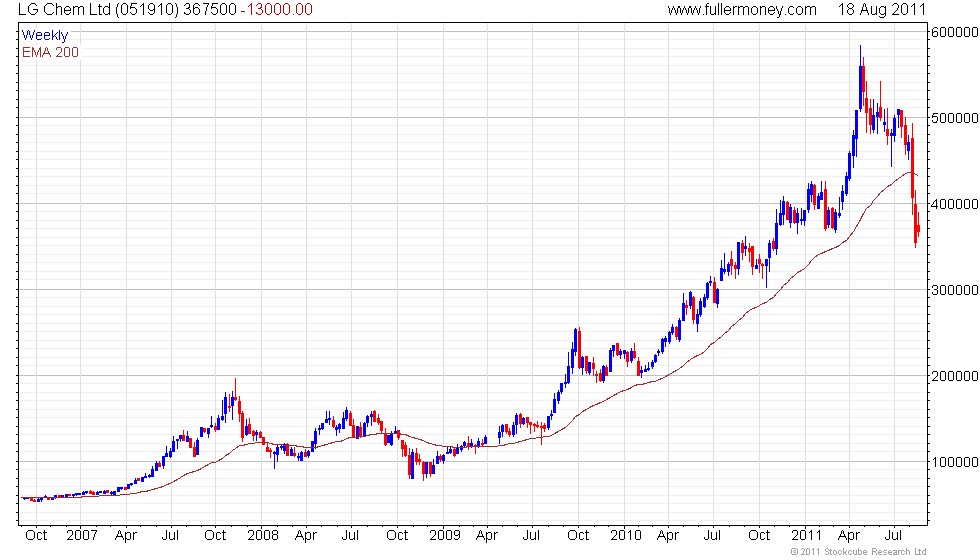Viewport: 980px width, 560px height.
Task: Click the Oct label before 2010
Action: point(578,535)
